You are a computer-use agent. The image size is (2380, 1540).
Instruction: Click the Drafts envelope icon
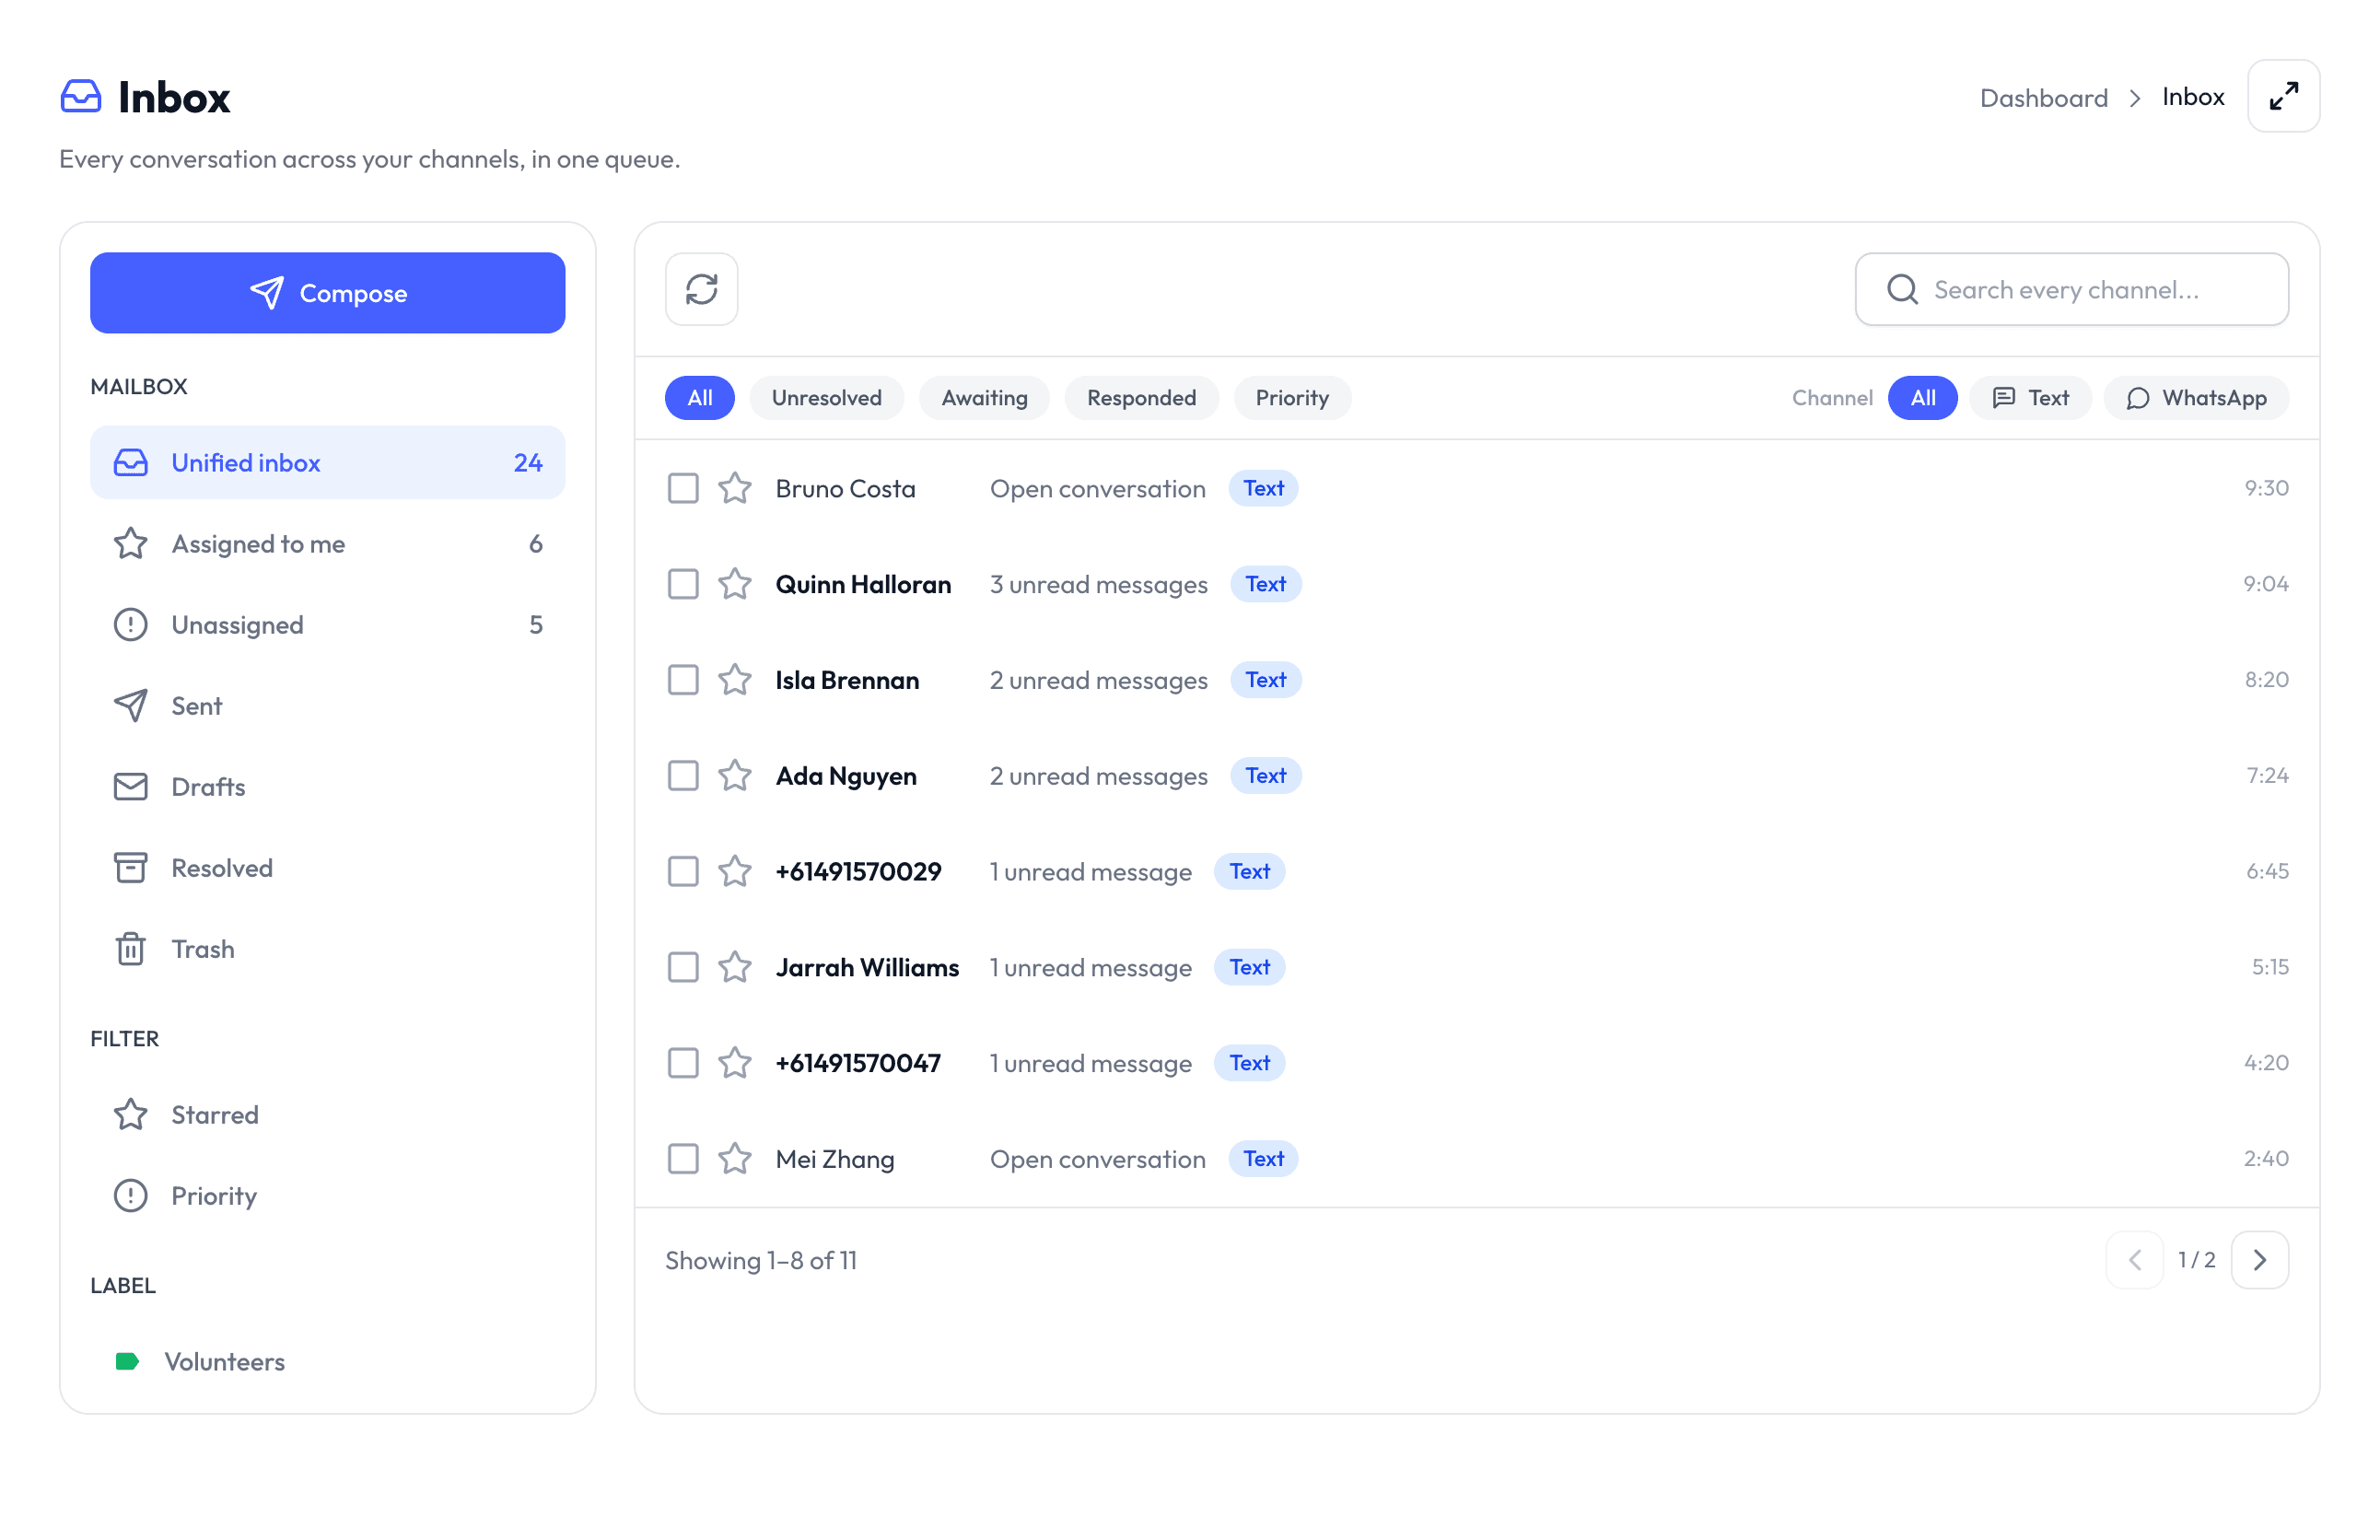pyautogui.click(x=130, y=787)
